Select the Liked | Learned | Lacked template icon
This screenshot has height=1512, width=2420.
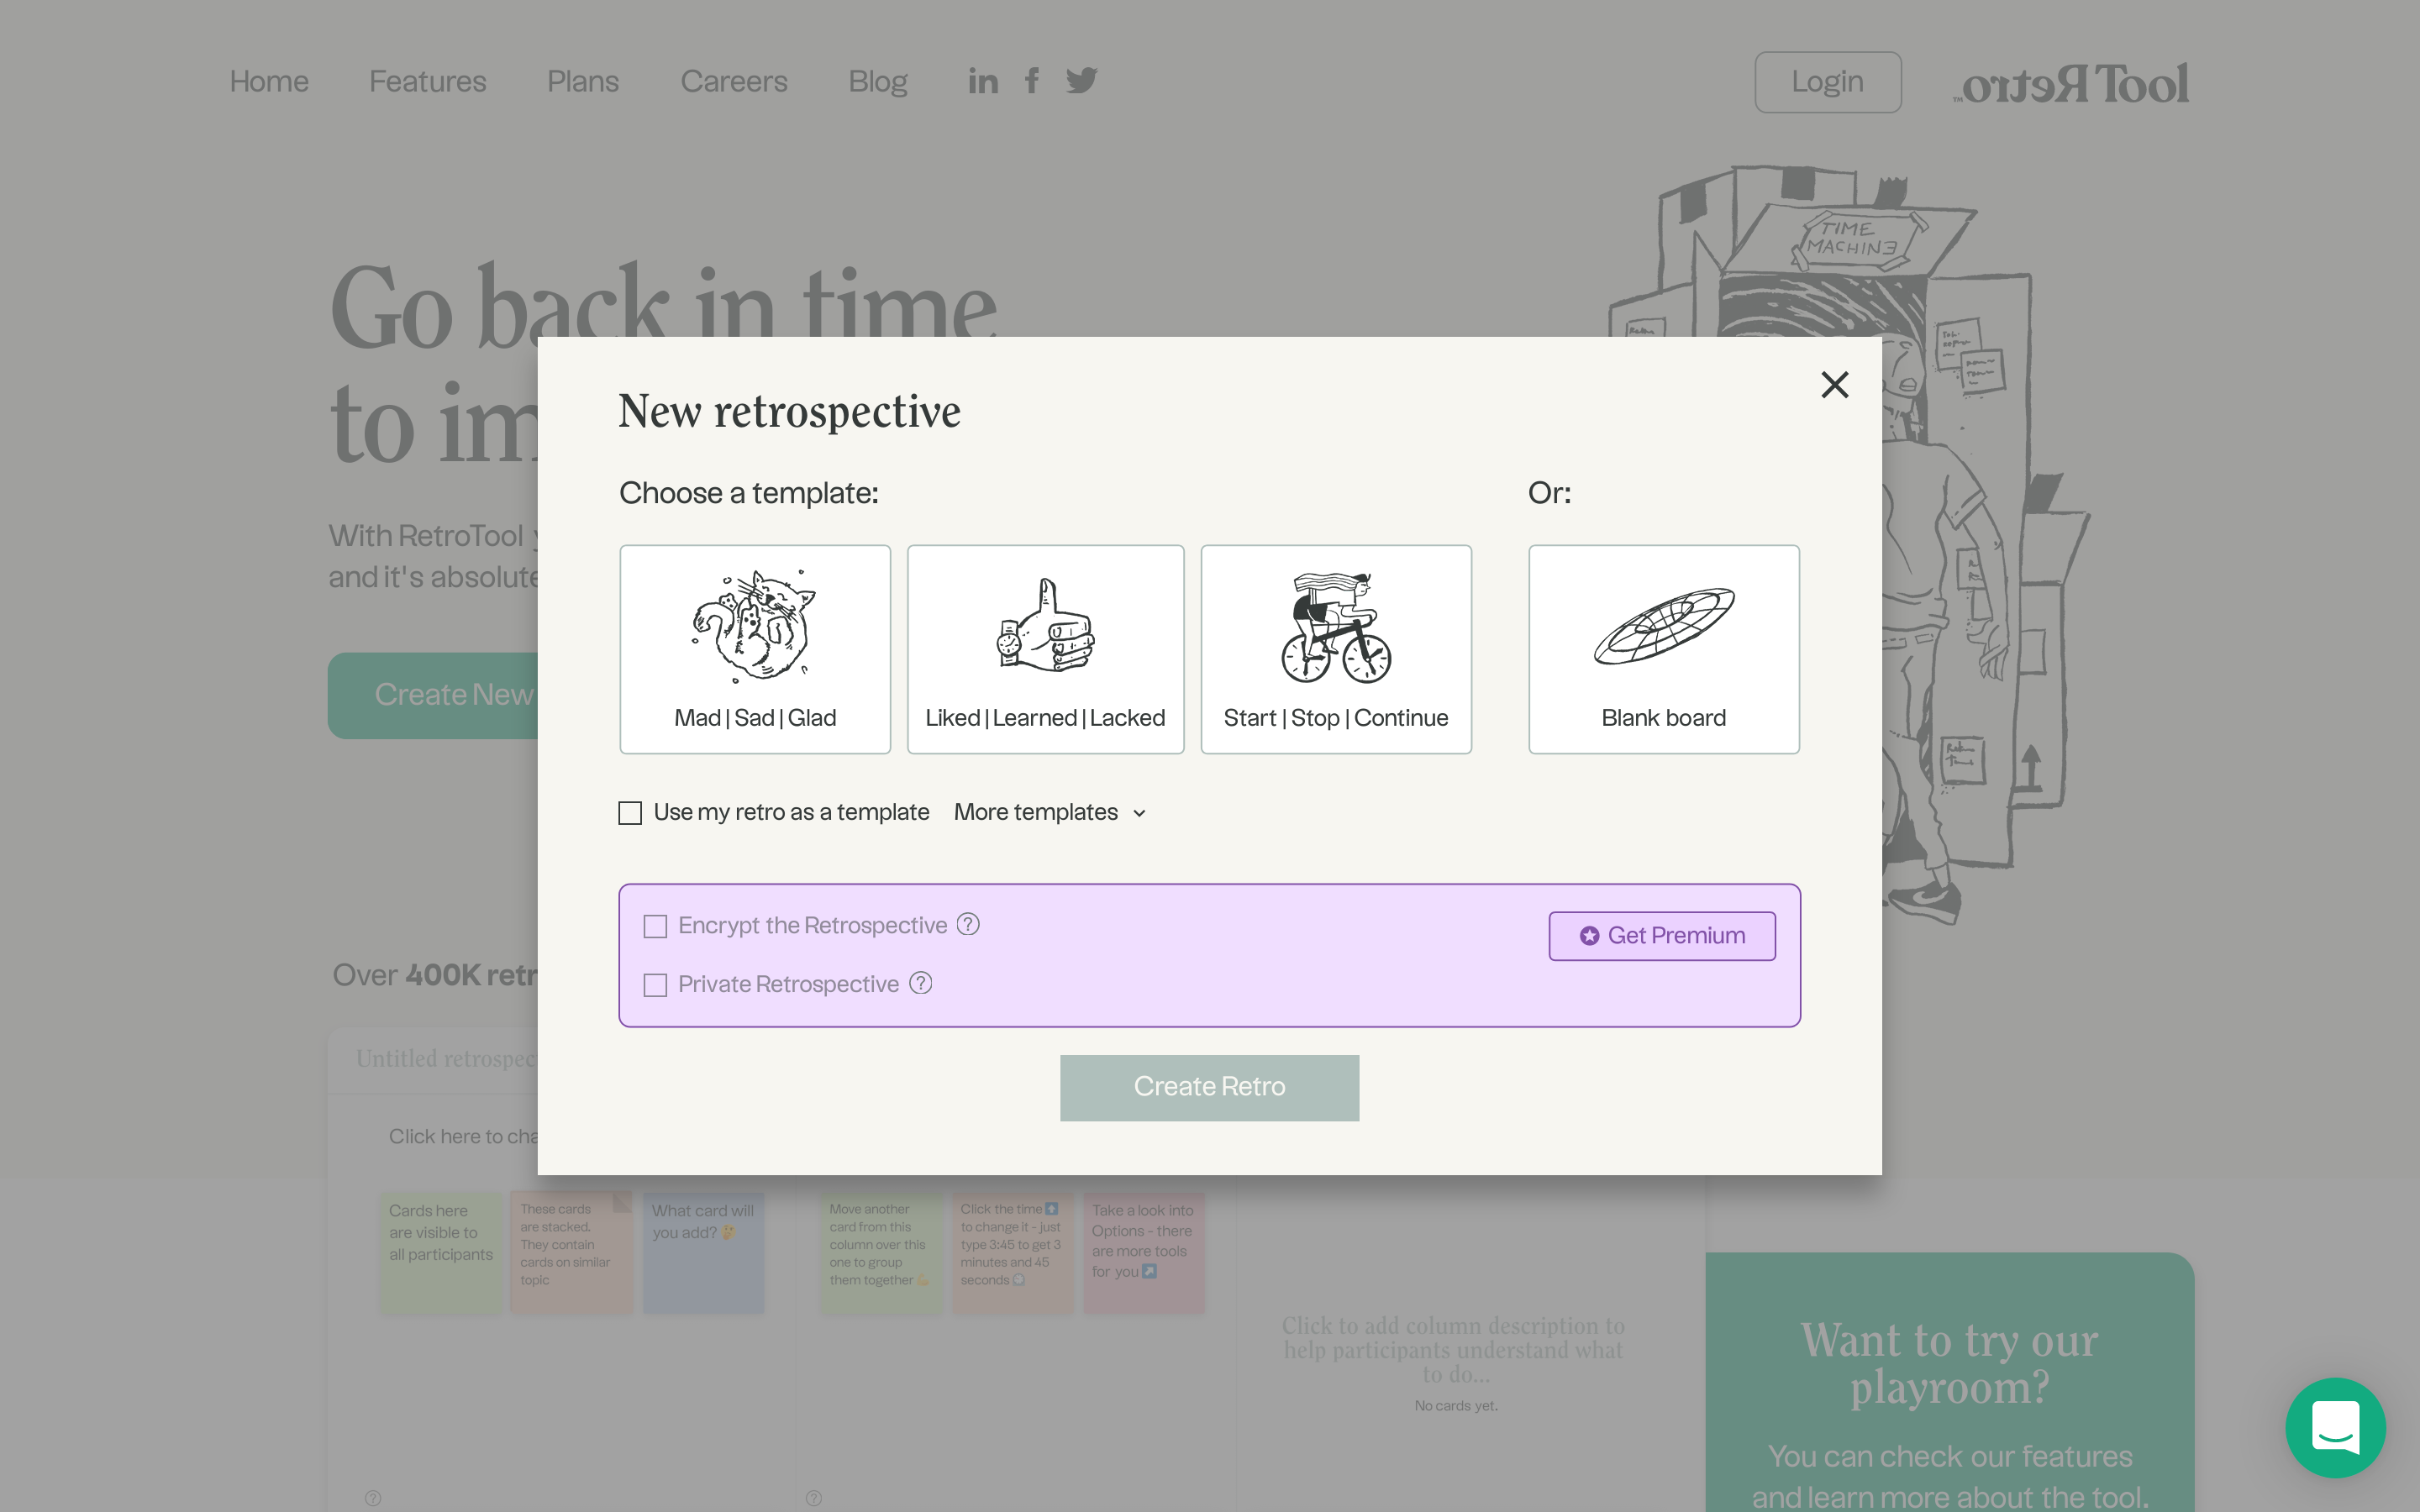point(1044,633)
